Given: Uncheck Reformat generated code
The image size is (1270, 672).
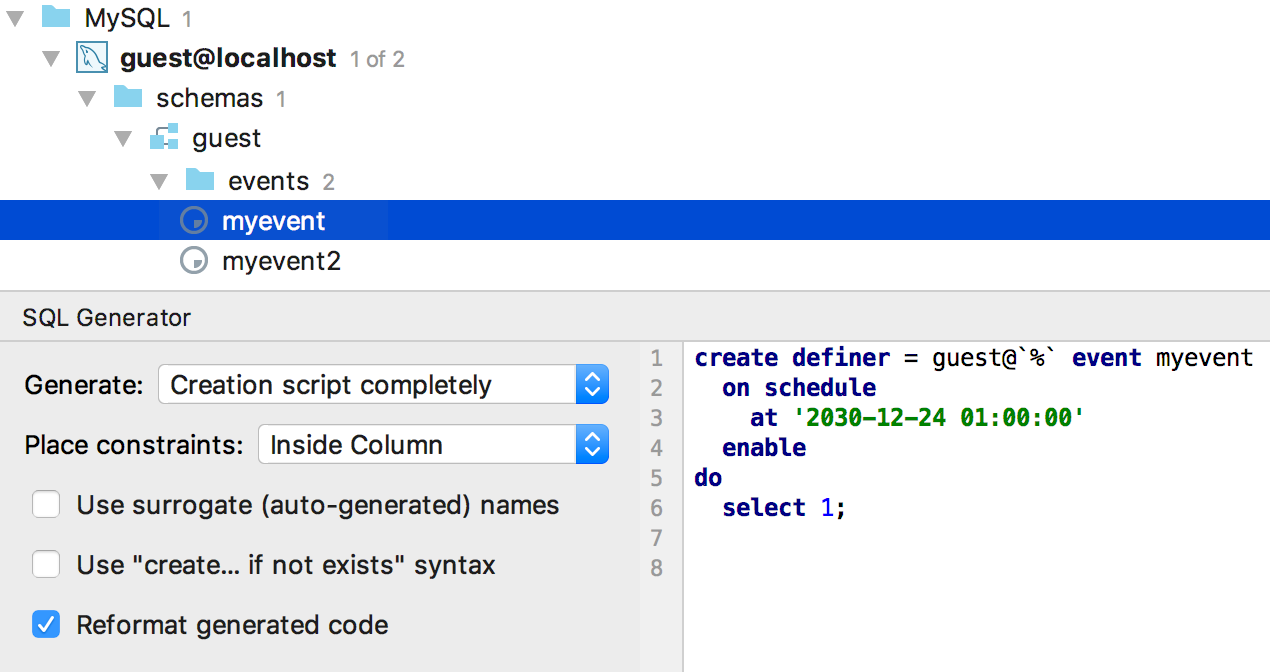Looking at the screenshot, I should point(46,625).
